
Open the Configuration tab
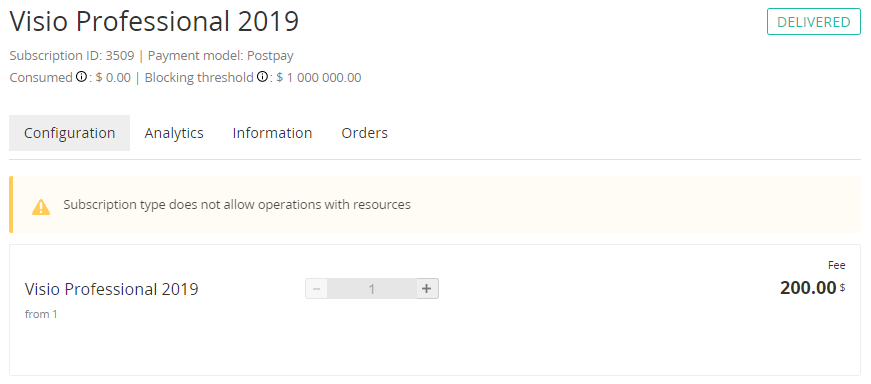69,133
